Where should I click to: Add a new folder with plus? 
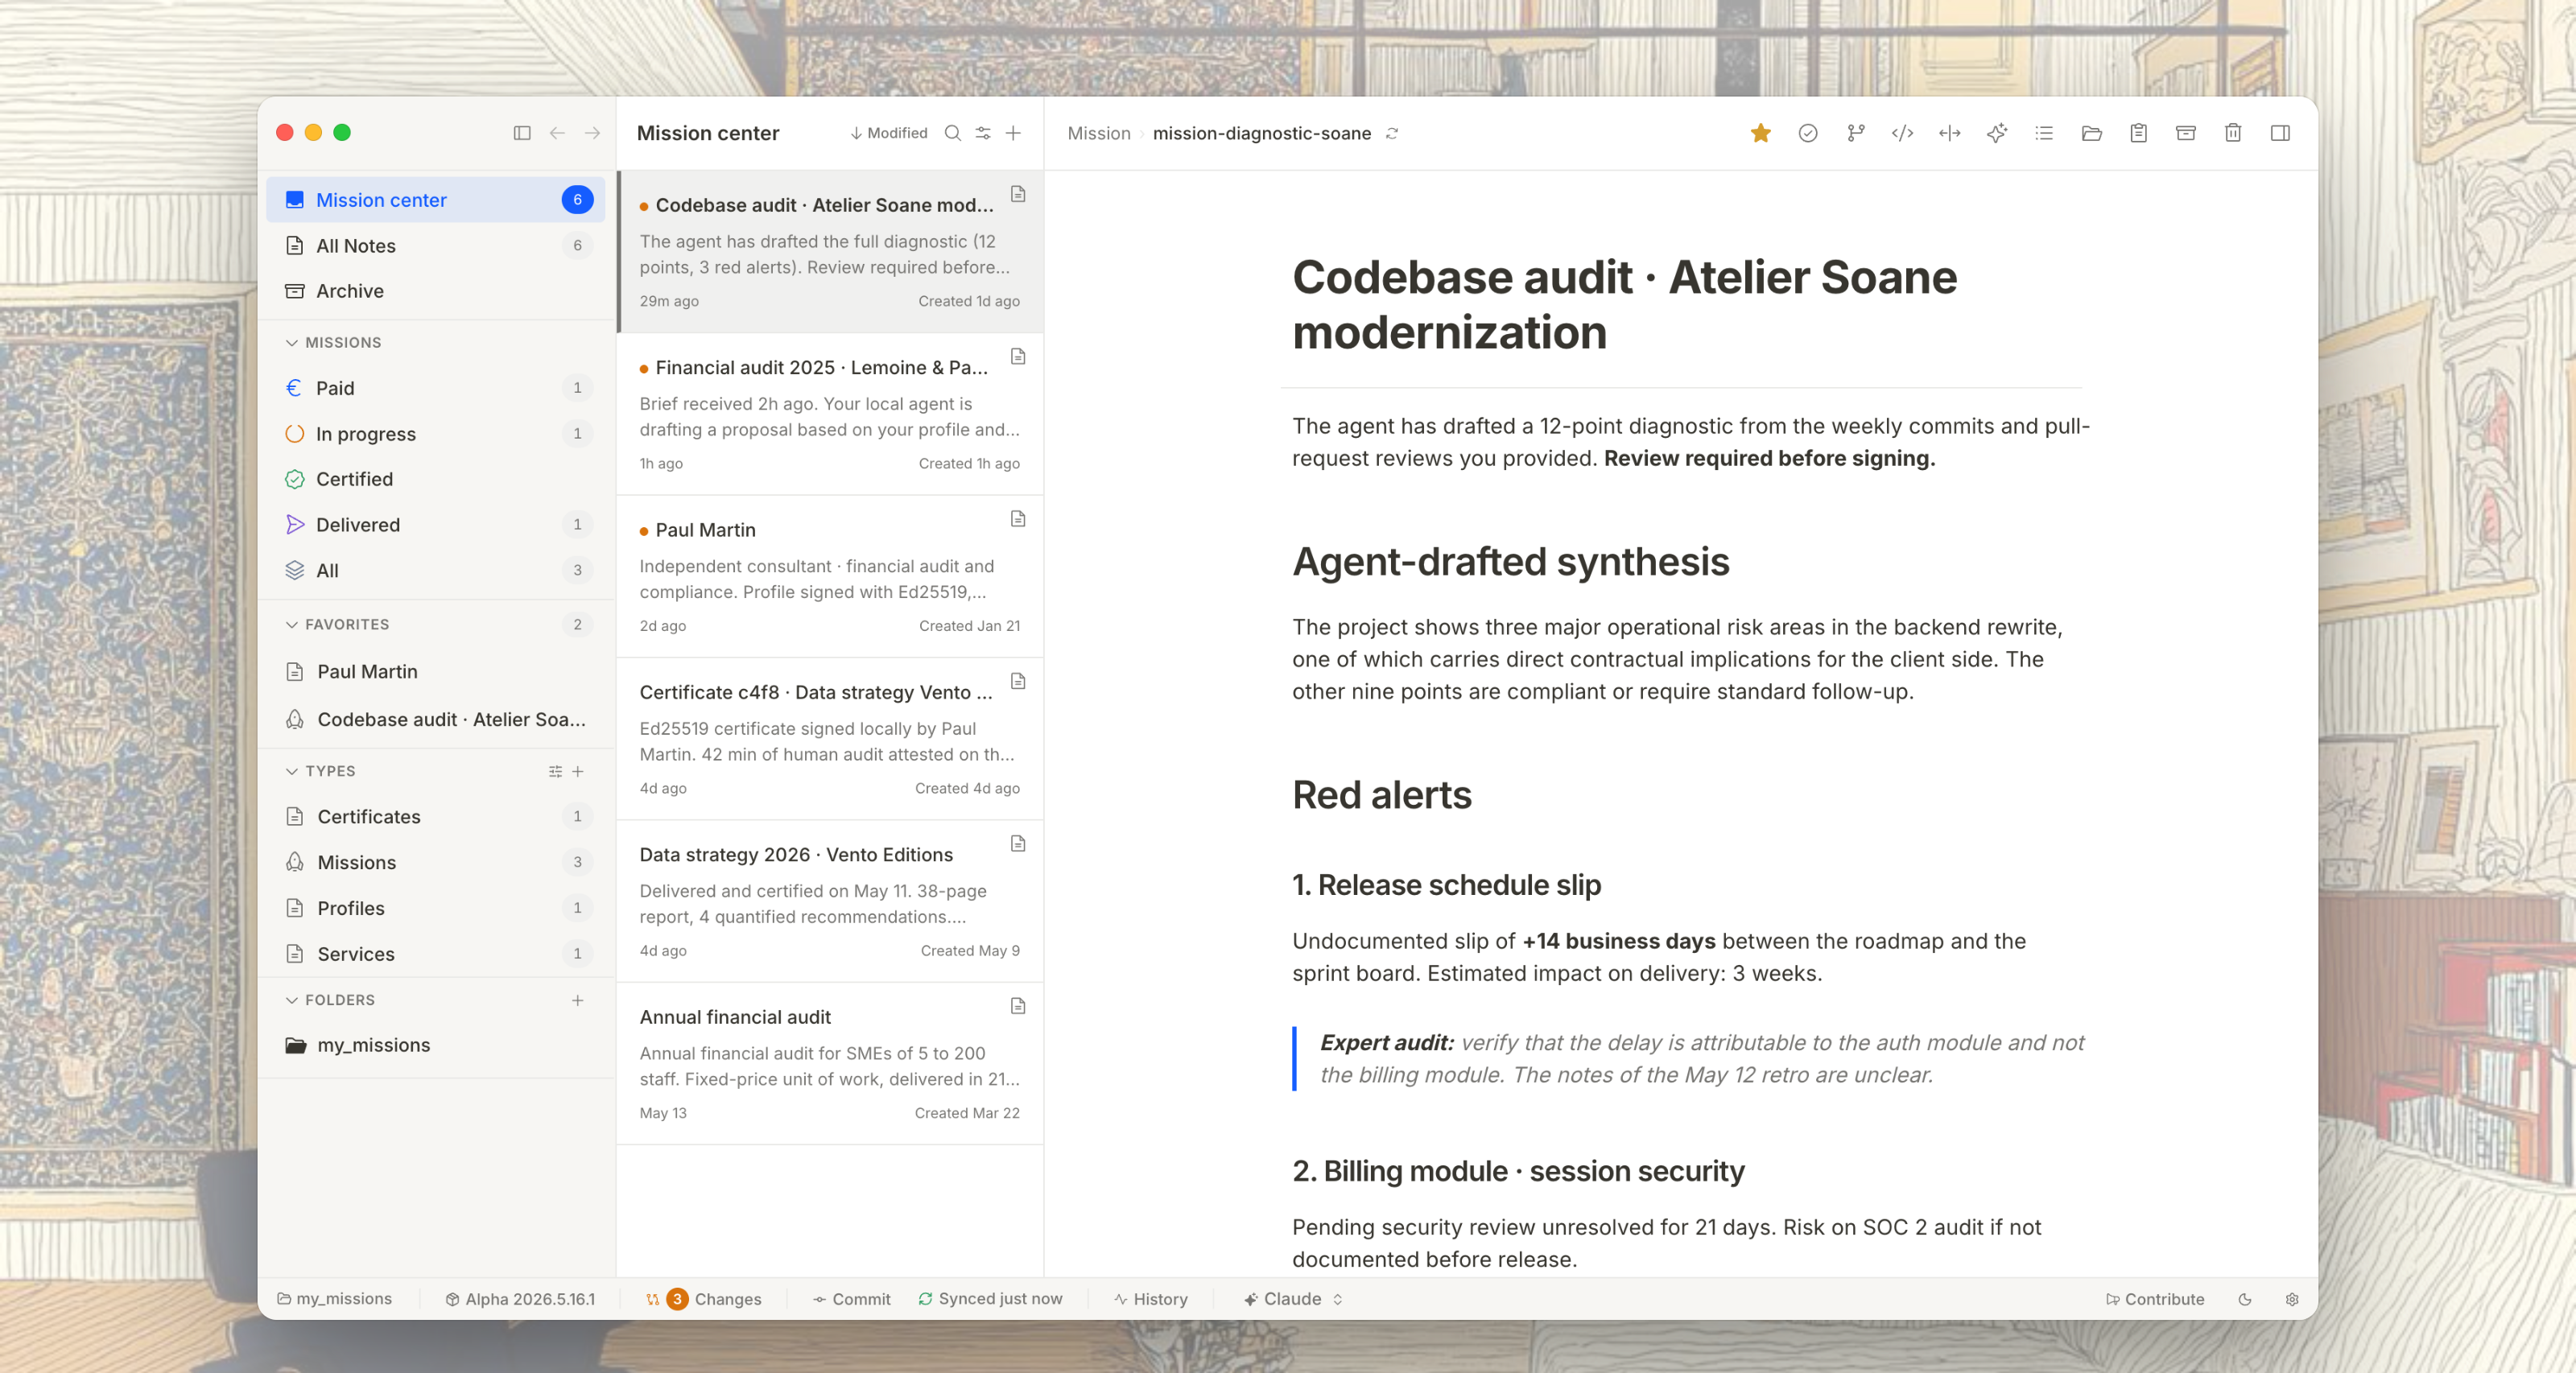(x=578, y=1000)
